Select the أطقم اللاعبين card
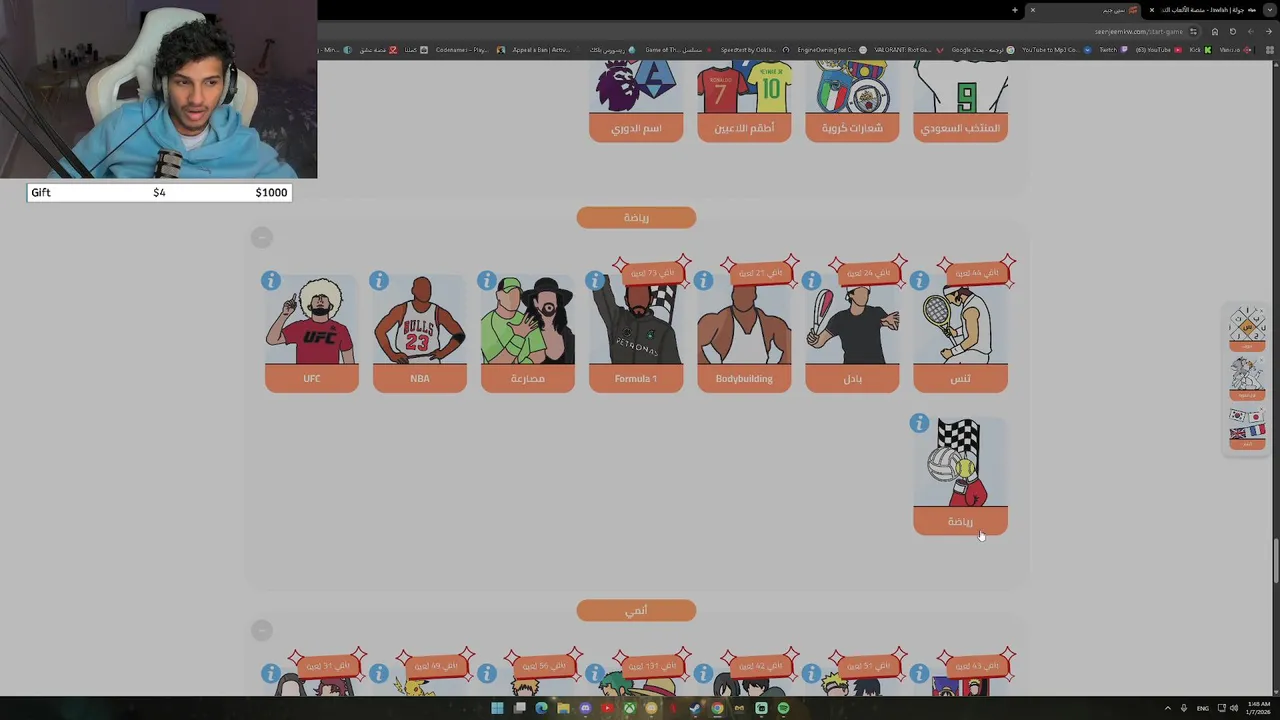 click(x=744, y=101)
